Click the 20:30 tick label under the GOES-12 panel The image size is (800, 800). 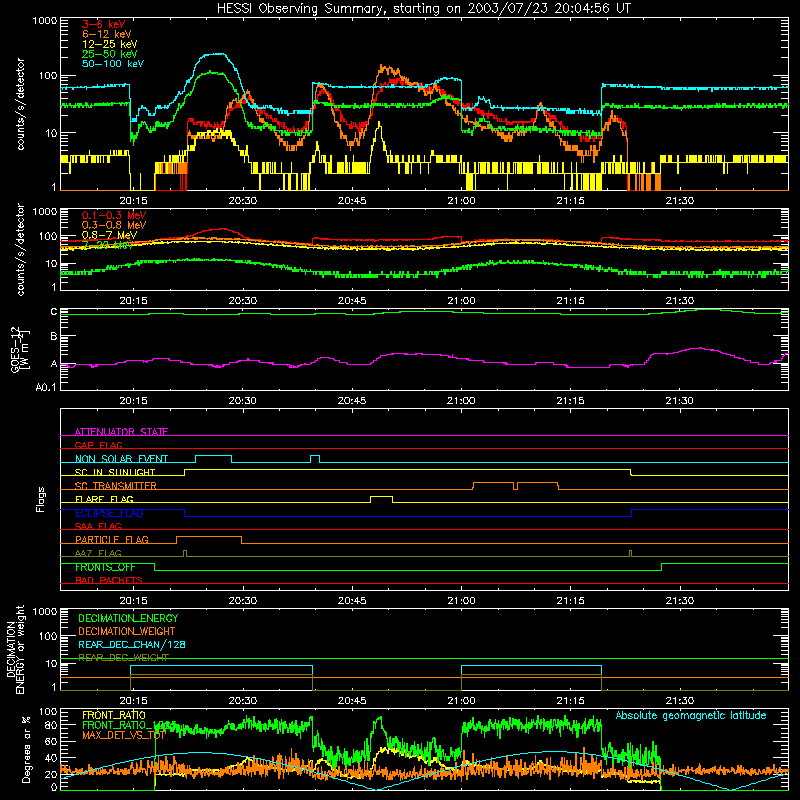click(243, 401)
